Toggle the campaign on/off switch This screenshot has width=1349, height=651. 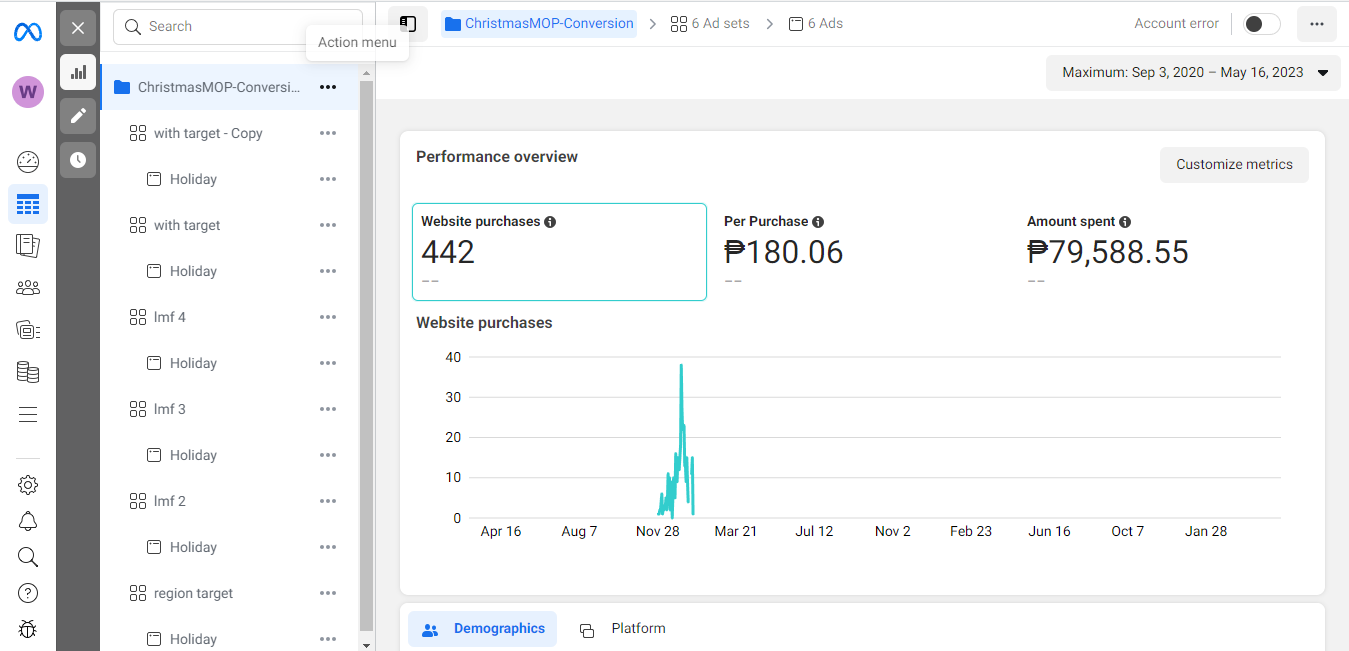(1262, 24)
